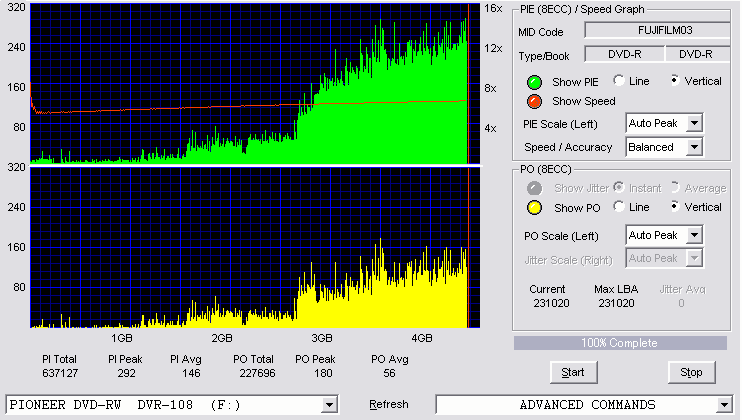742x420 pixels.
Task: Click the PI Total value 637127
Action: (60, 373)
